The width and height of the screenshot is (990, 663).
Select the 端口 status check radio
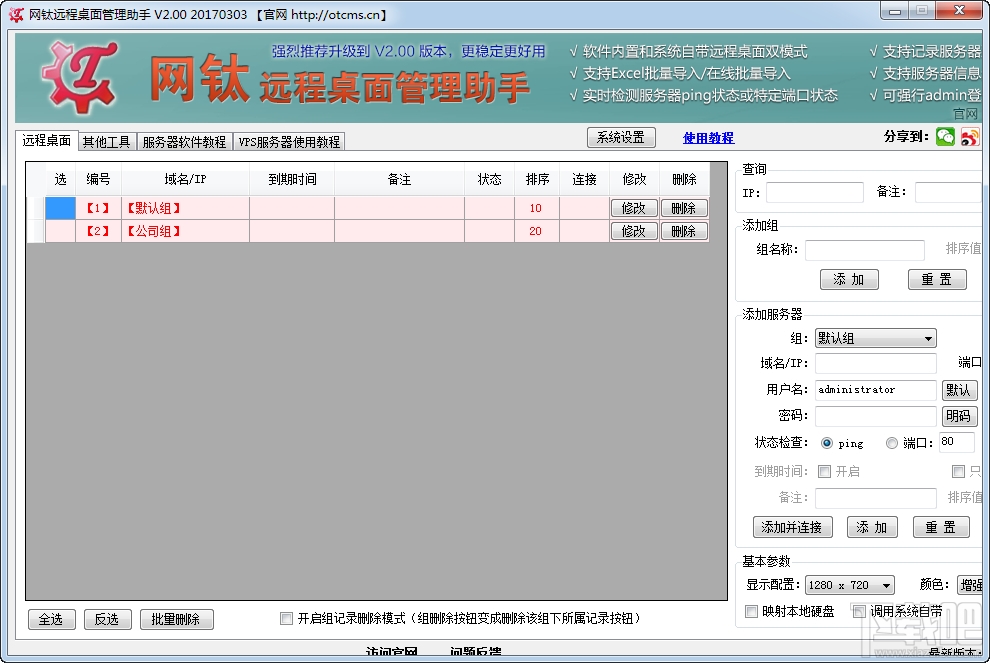tap(892, 443)
